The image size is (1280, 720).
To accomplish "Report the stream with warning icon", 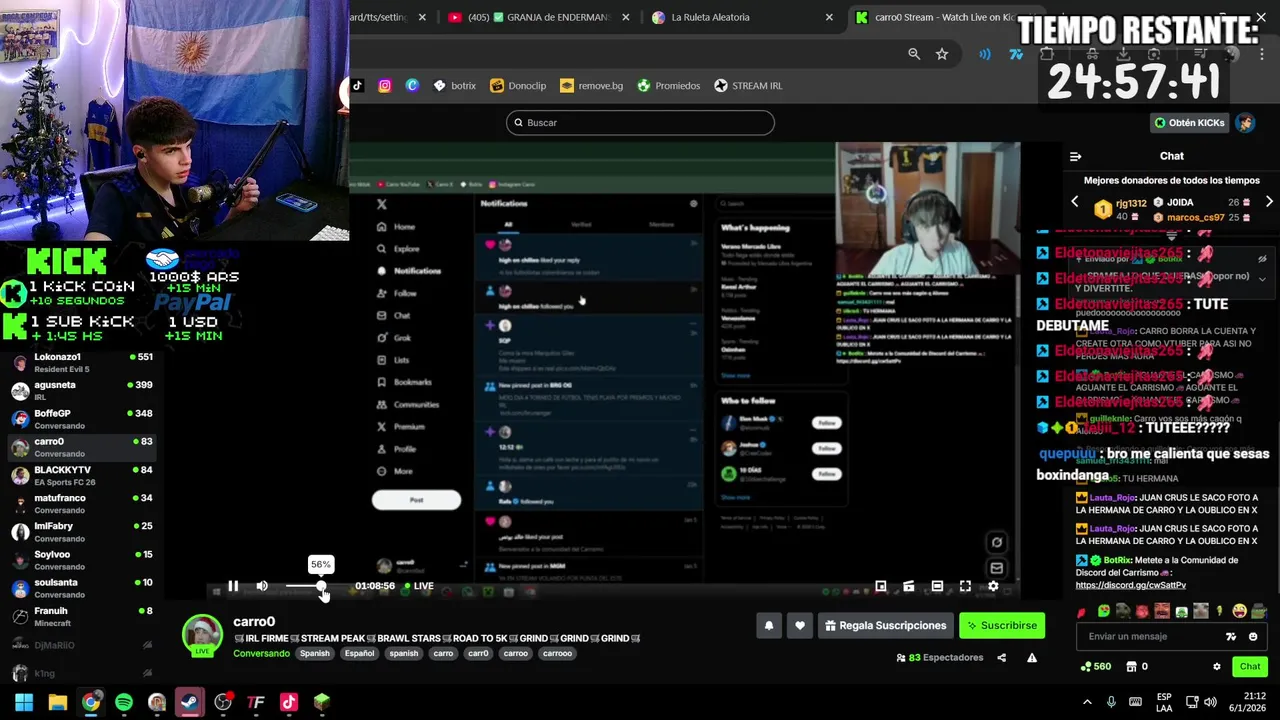I will coord(1032,658).
